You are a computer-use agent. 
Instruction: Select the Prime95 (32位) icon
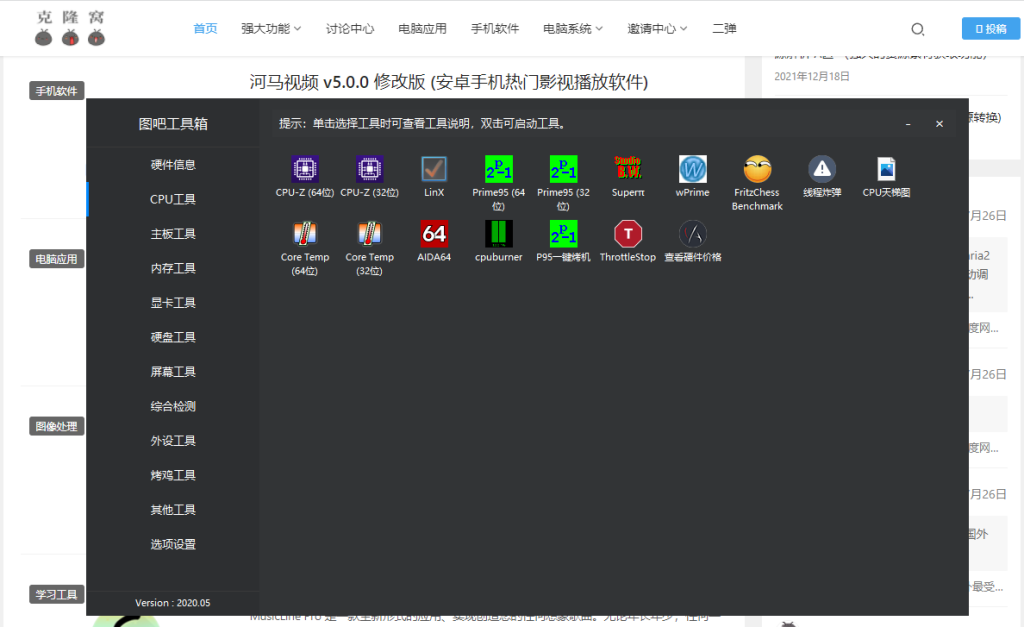[x=563, y=169]
